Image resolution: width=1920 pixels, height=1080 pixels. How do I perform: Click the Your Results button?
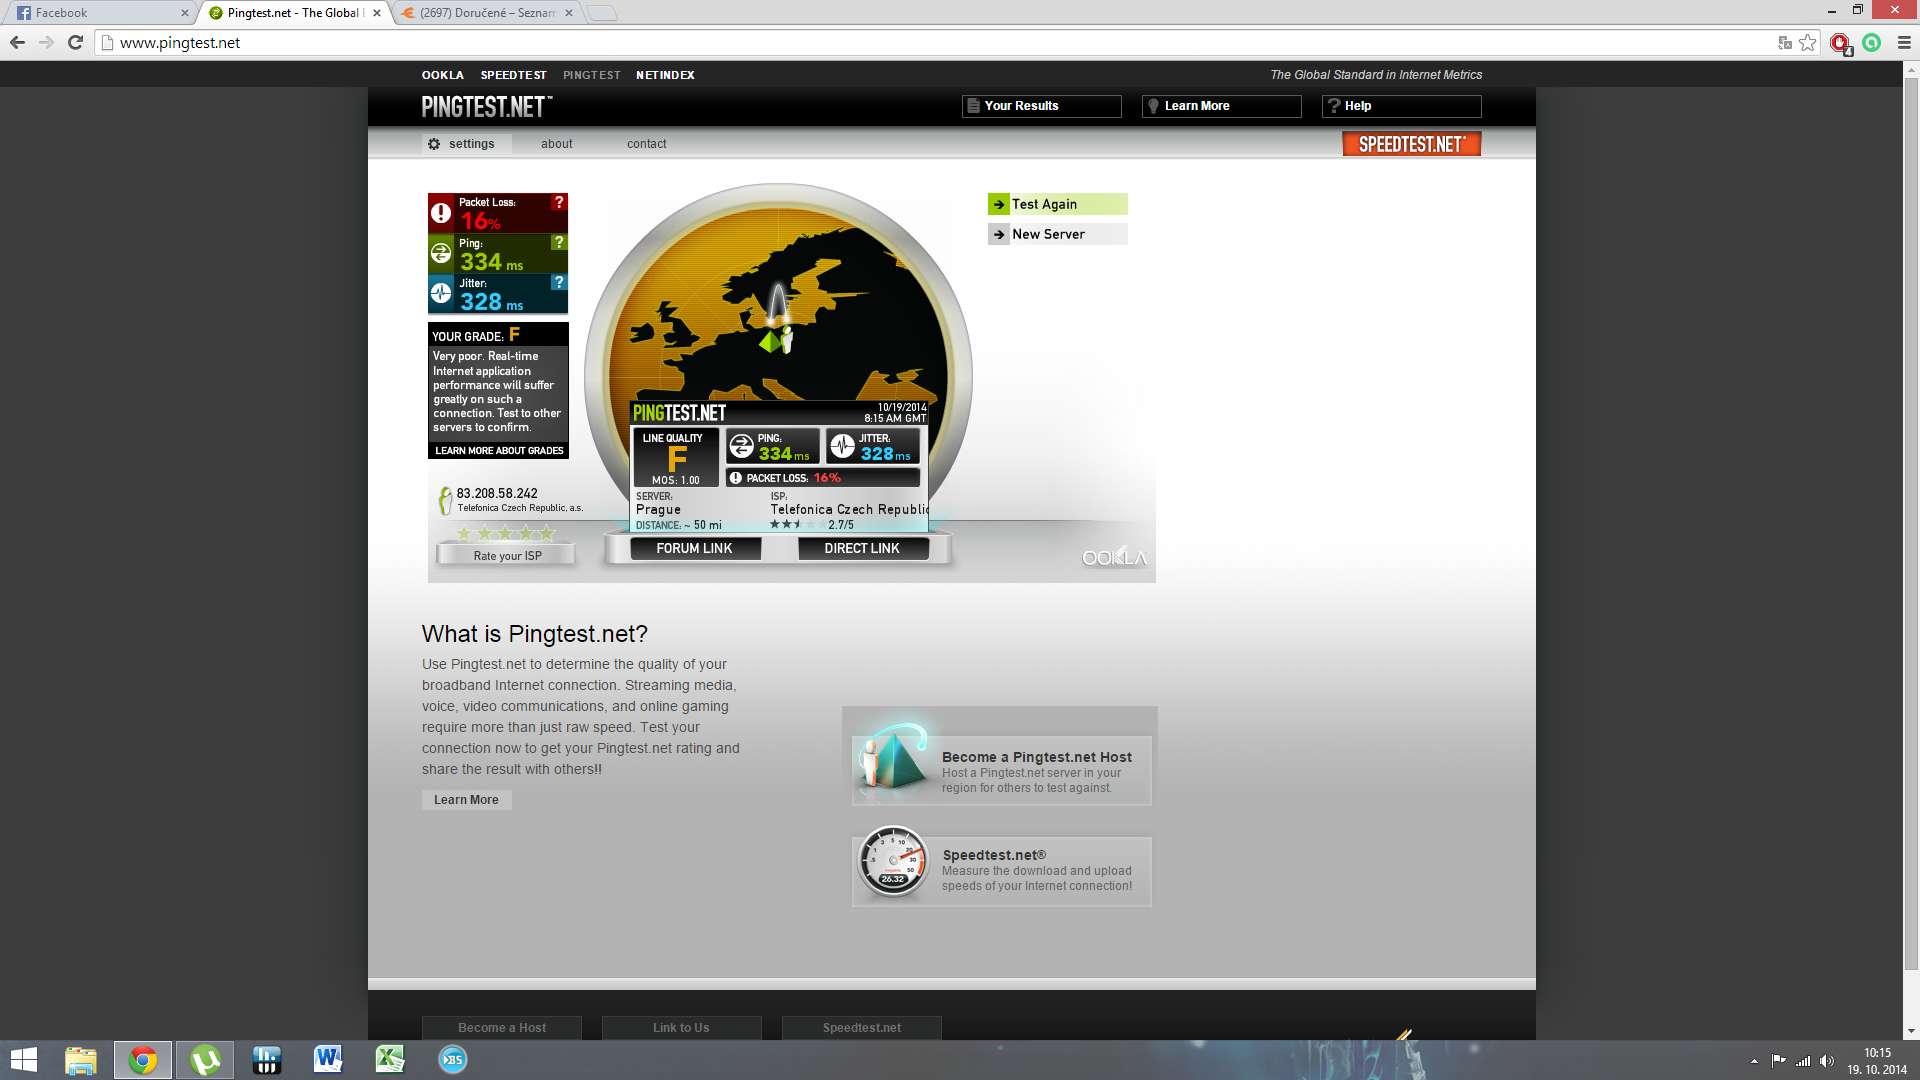tap(1042, 106)
